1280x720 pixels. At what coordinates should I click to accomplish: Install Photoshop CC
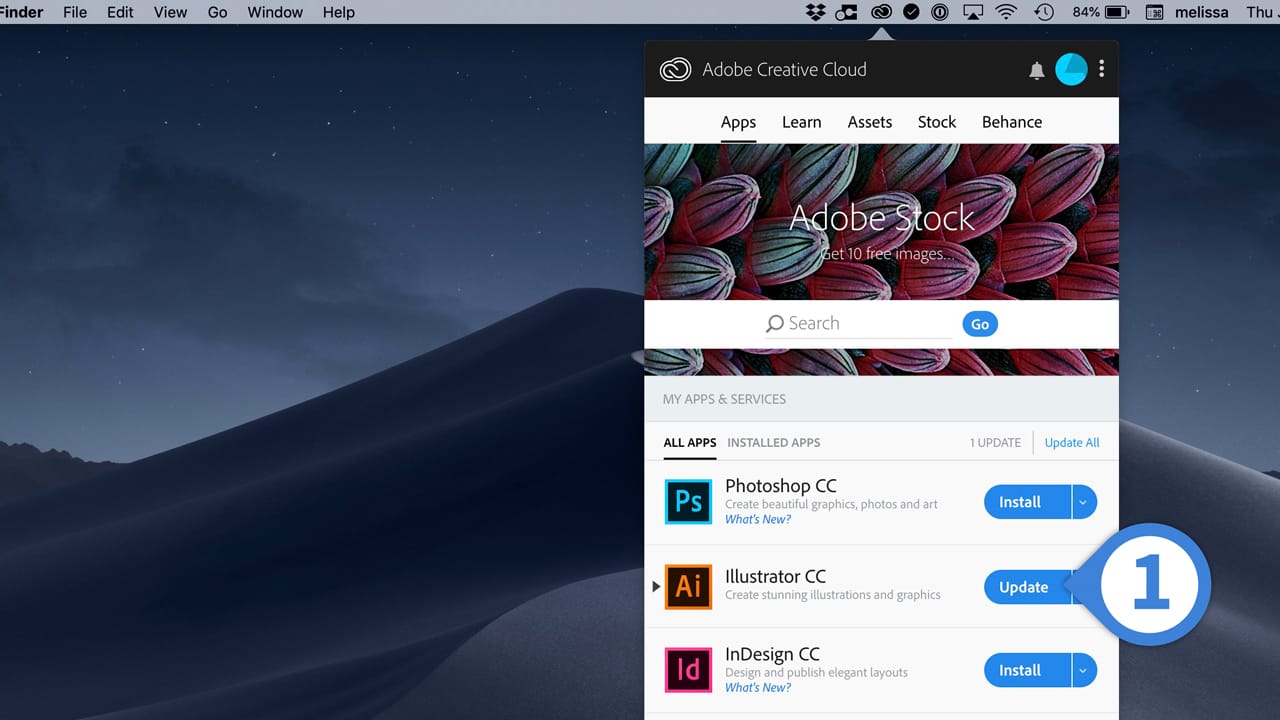tap(1027, 502)
